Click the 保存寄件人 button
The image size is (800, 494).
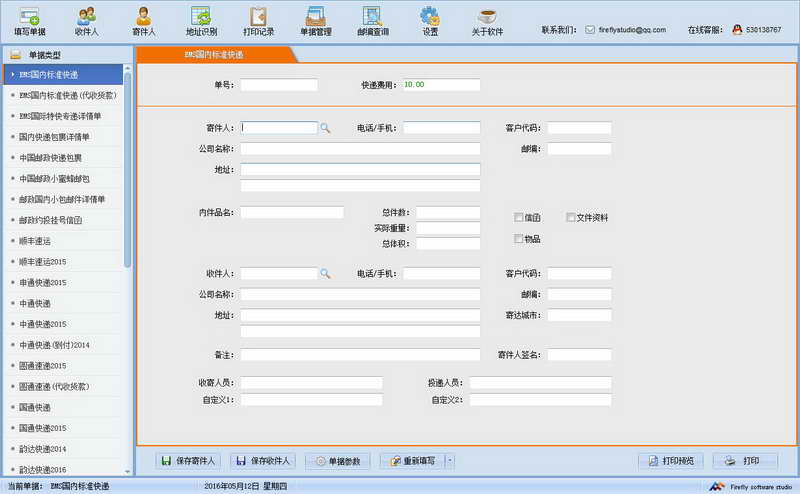pos(188,461)
